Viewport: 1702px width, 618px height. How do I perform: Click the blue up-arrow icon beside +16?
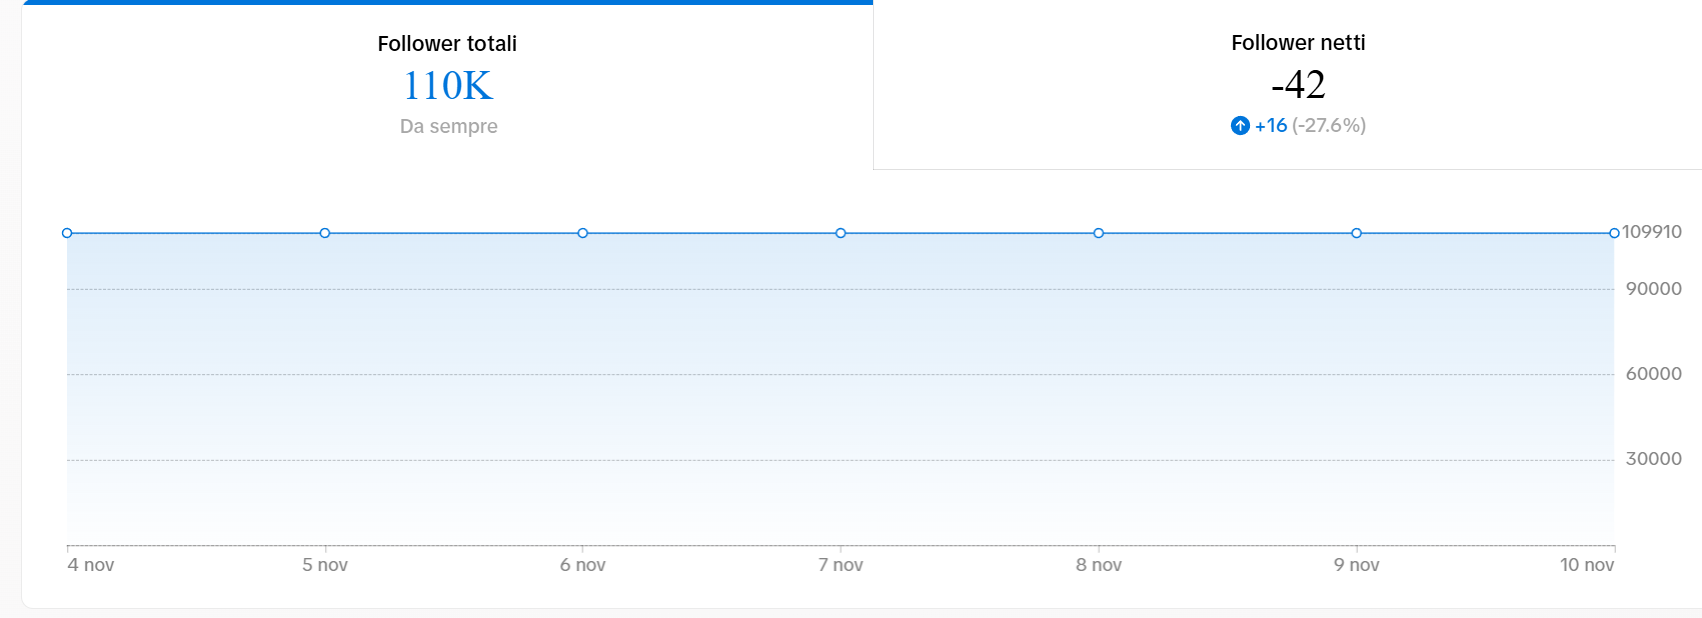coord(1240,126)
